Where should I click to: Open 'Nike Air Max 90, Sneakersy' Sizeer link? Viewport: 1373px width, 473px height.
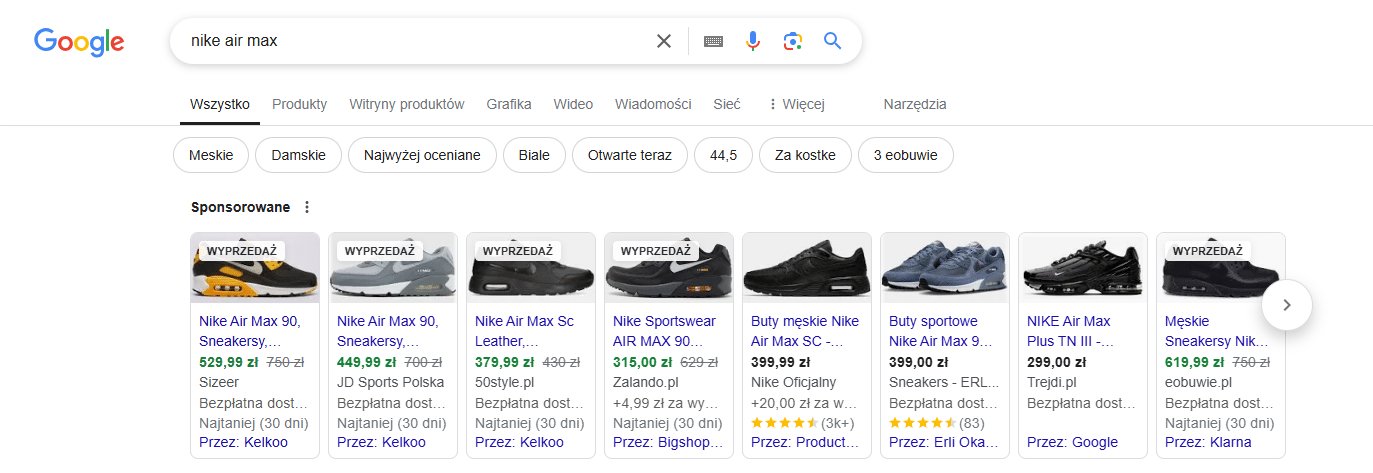(x=250, y=331)
